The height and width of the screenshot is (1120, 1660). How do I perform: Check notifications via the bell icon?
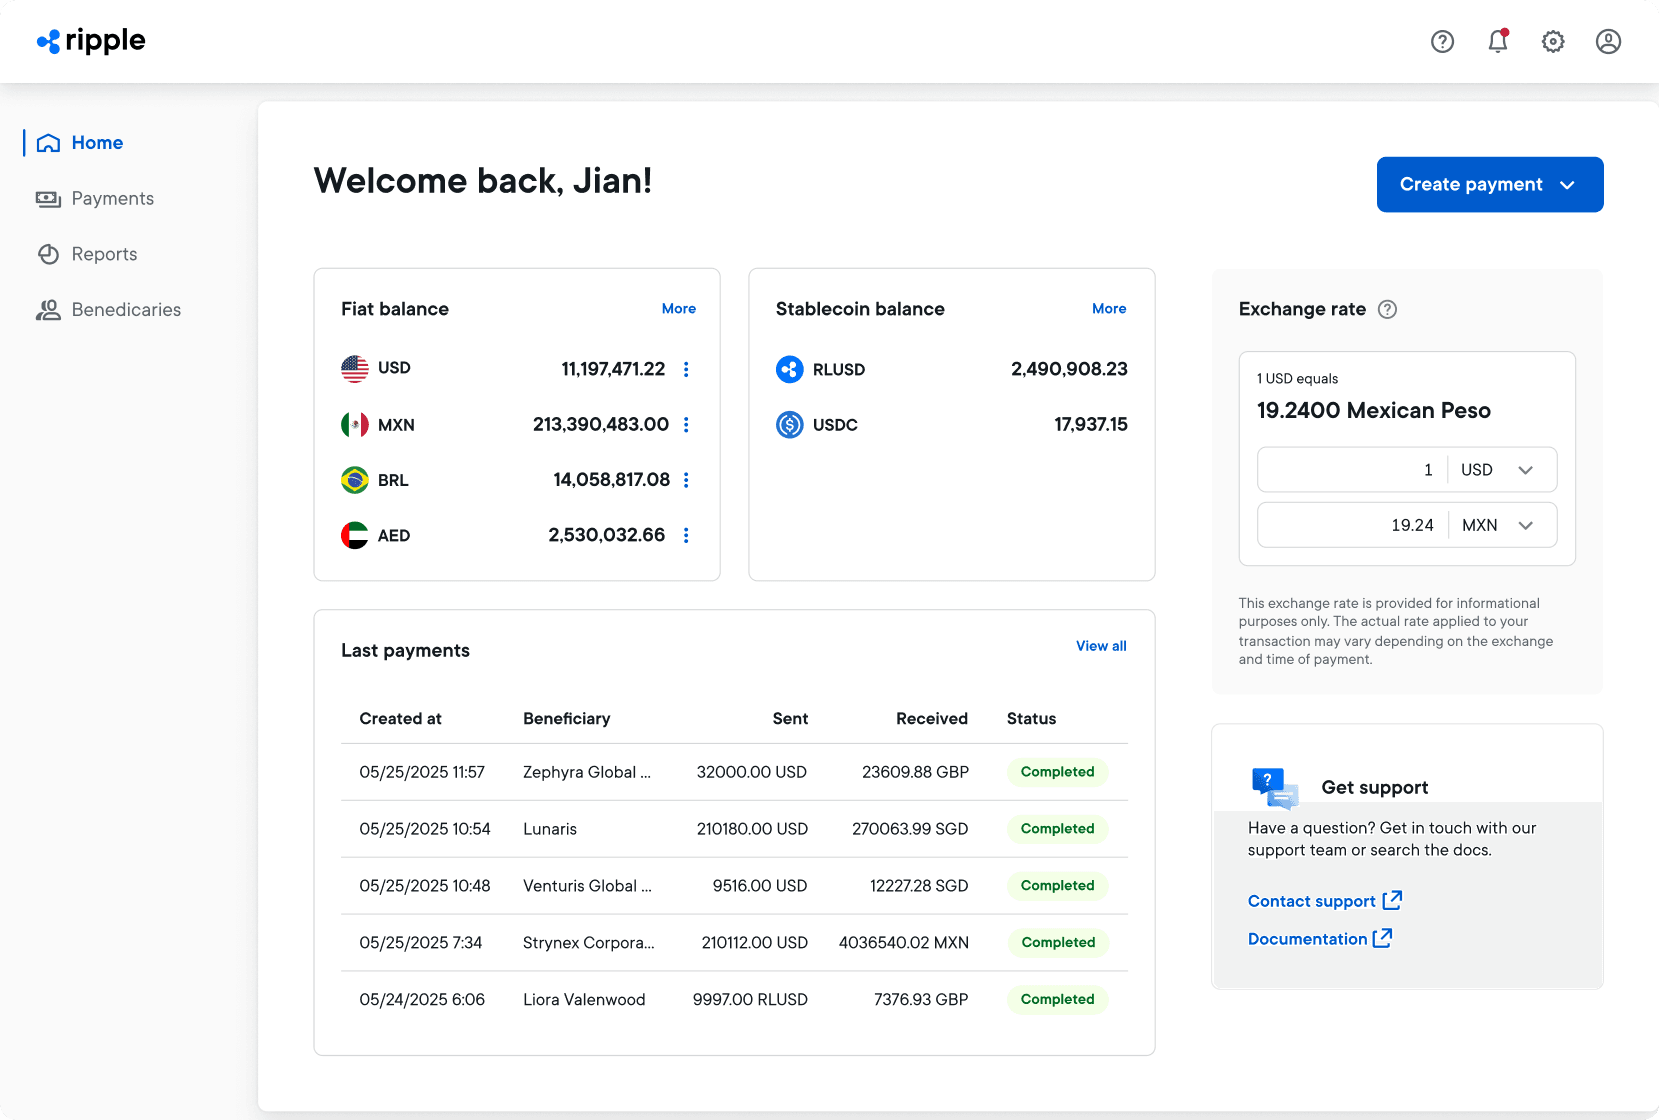click(1497, 41)
